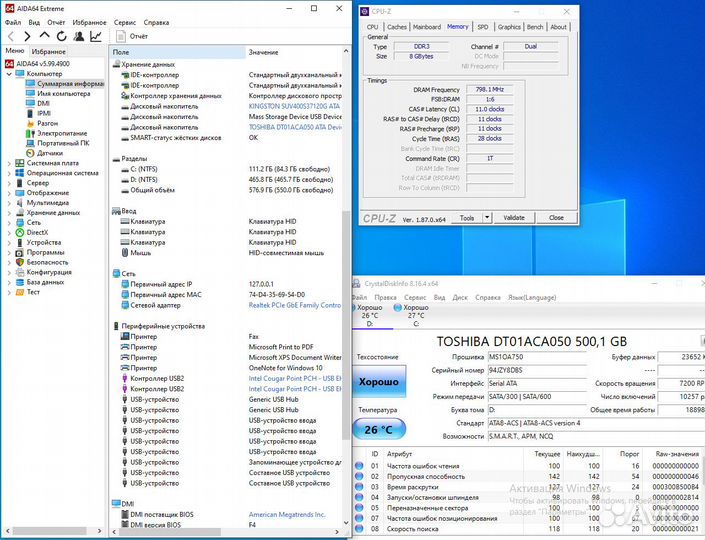Click the Отчёт report toolbar icon
The height and width of the screenshot is (540, 705).
pos(132,36)
